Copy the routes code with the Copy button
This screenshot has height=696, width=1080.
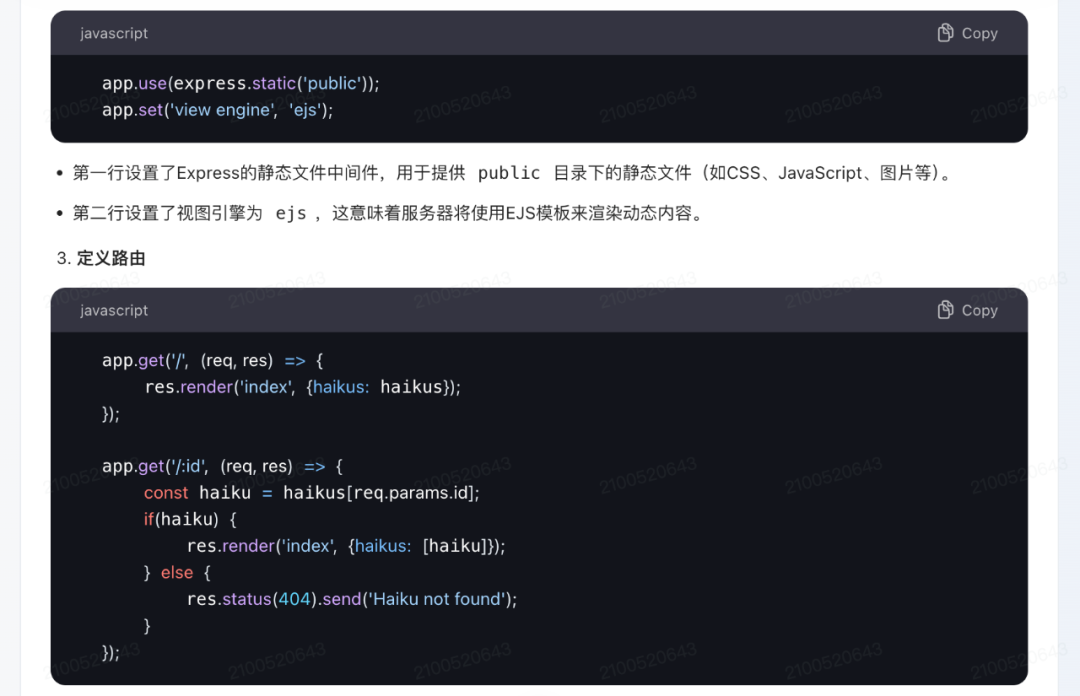[x=966, y=310]
